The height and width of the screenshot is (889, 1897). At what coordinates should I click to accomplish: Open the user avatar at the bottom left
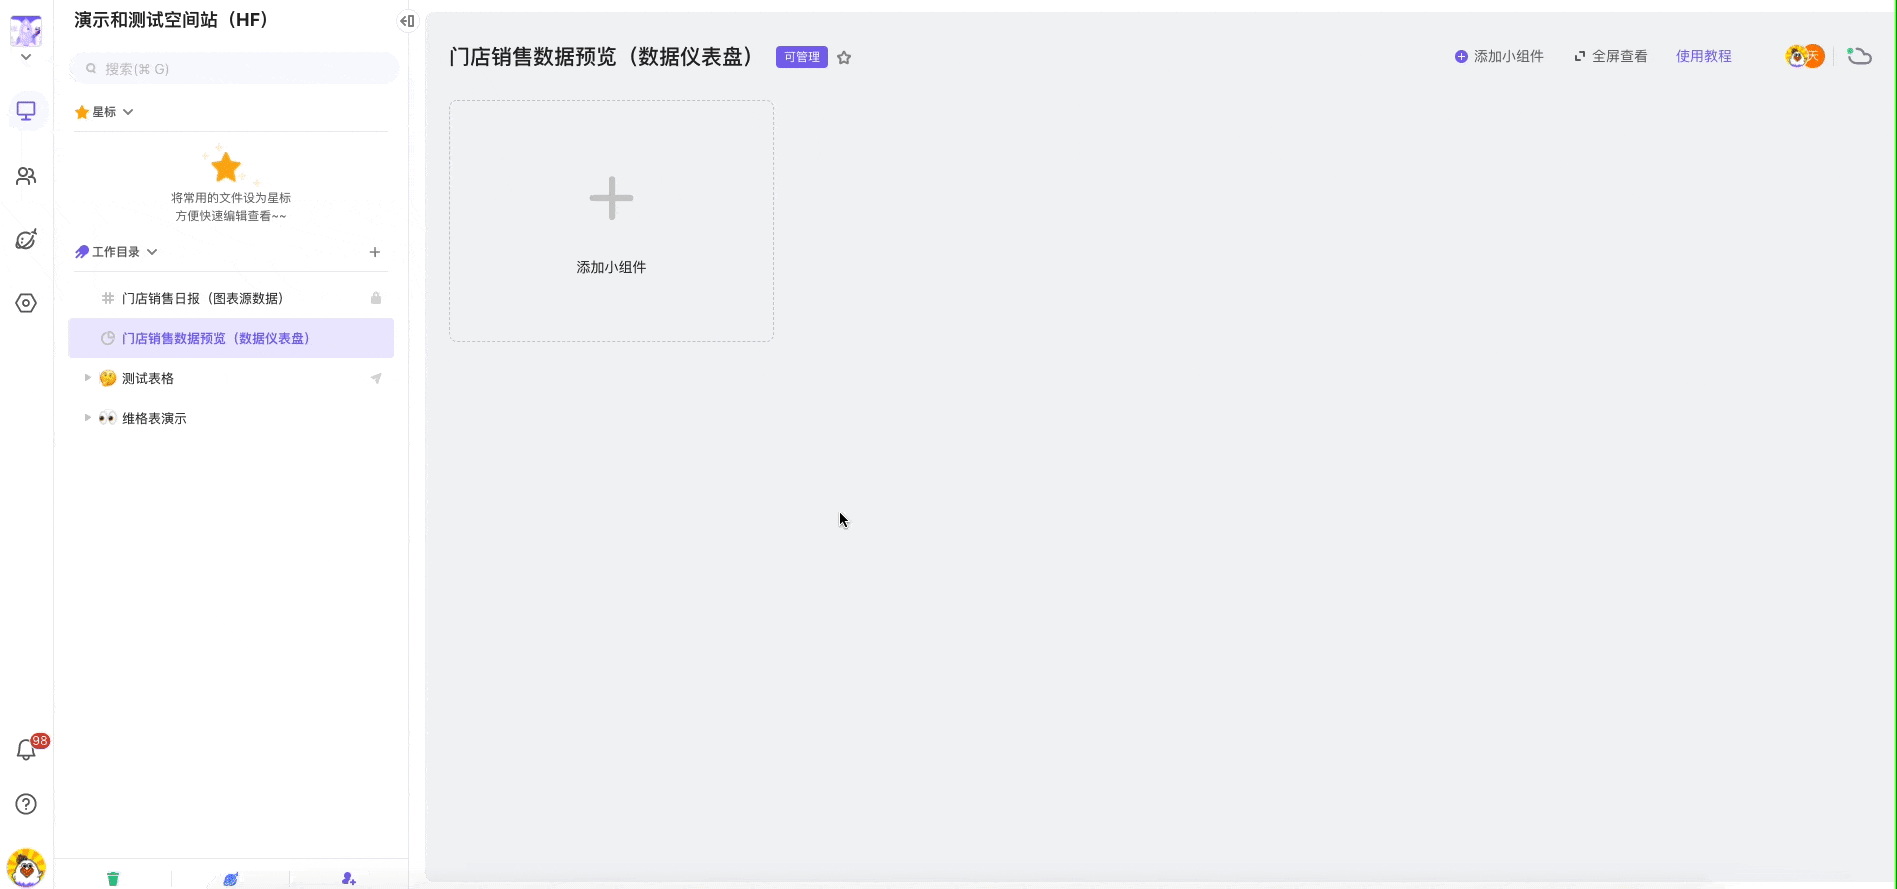click(26, 867)
